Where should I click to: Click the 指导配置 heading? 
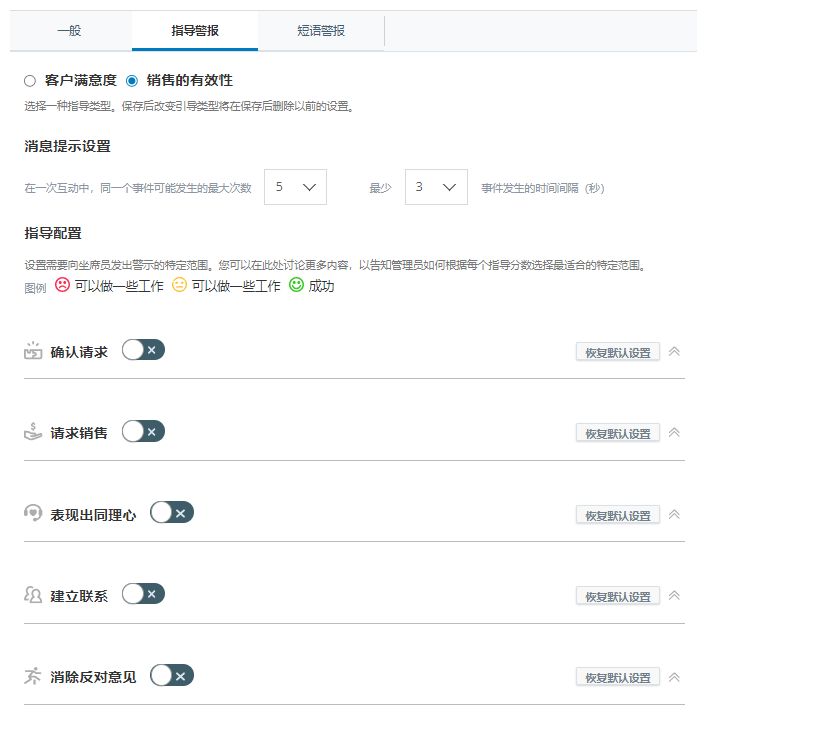[53, 233]
